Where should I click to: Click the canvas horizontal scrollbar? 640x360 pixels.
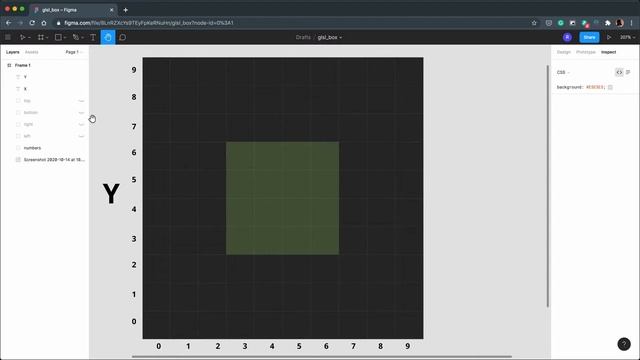(322, 357)
